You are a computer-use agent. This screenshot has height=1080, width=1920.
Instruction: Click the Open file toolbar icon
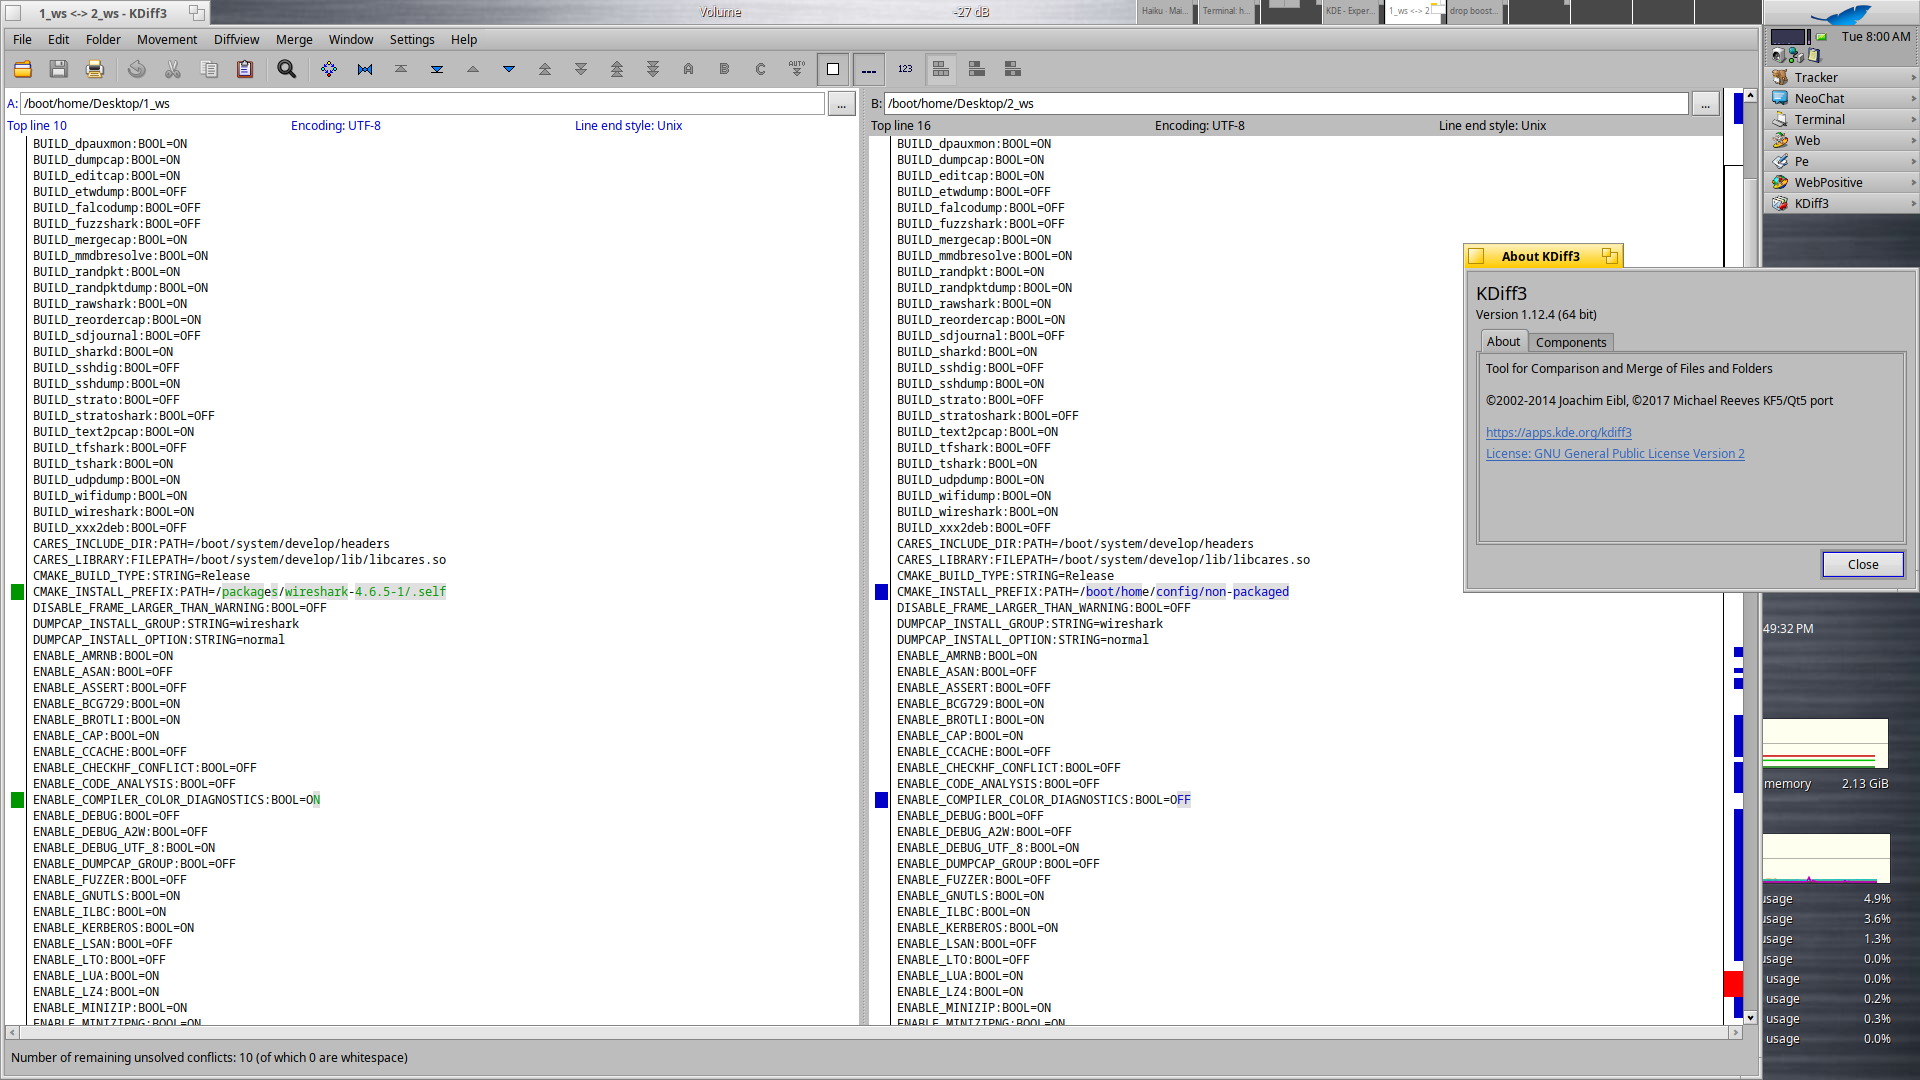point(23,69)
